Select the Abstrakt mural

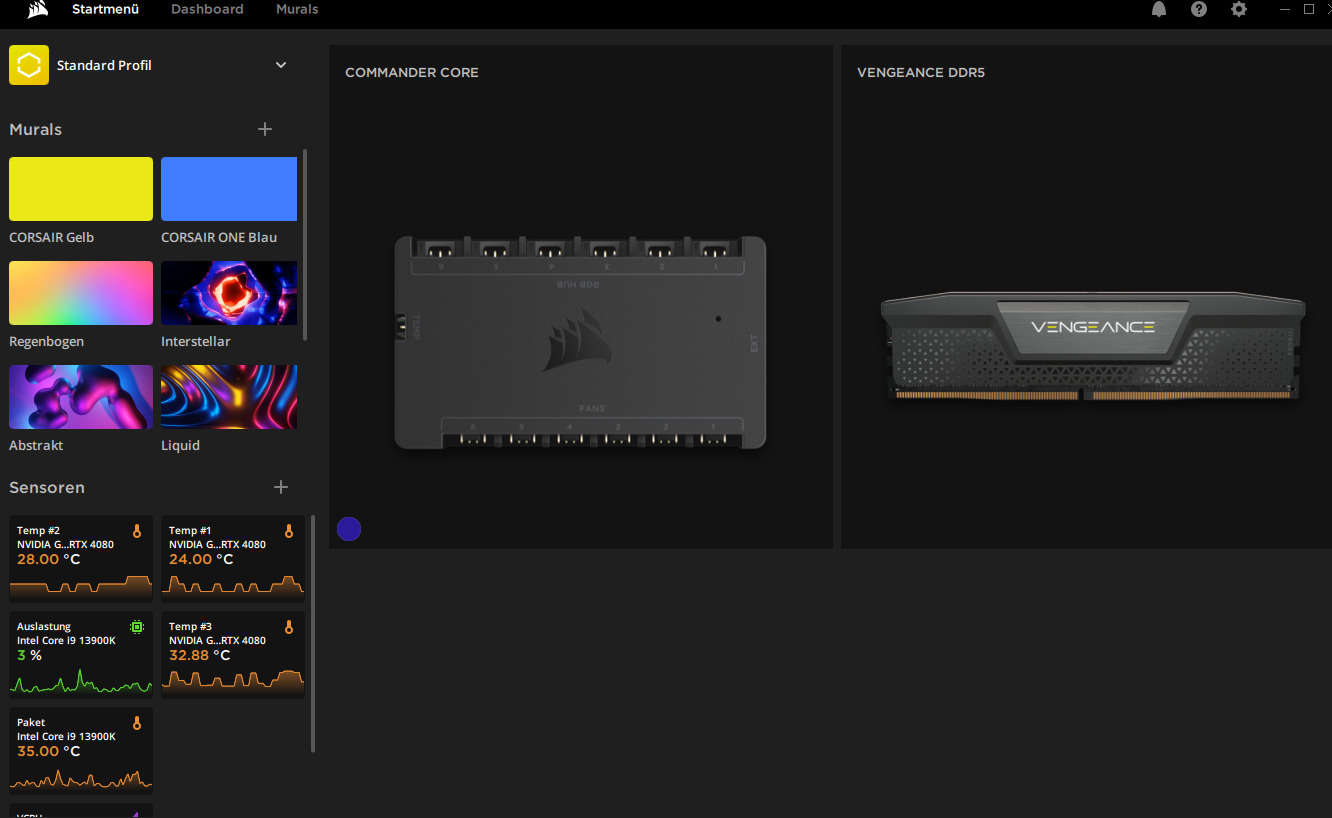[x=81, y=397]
